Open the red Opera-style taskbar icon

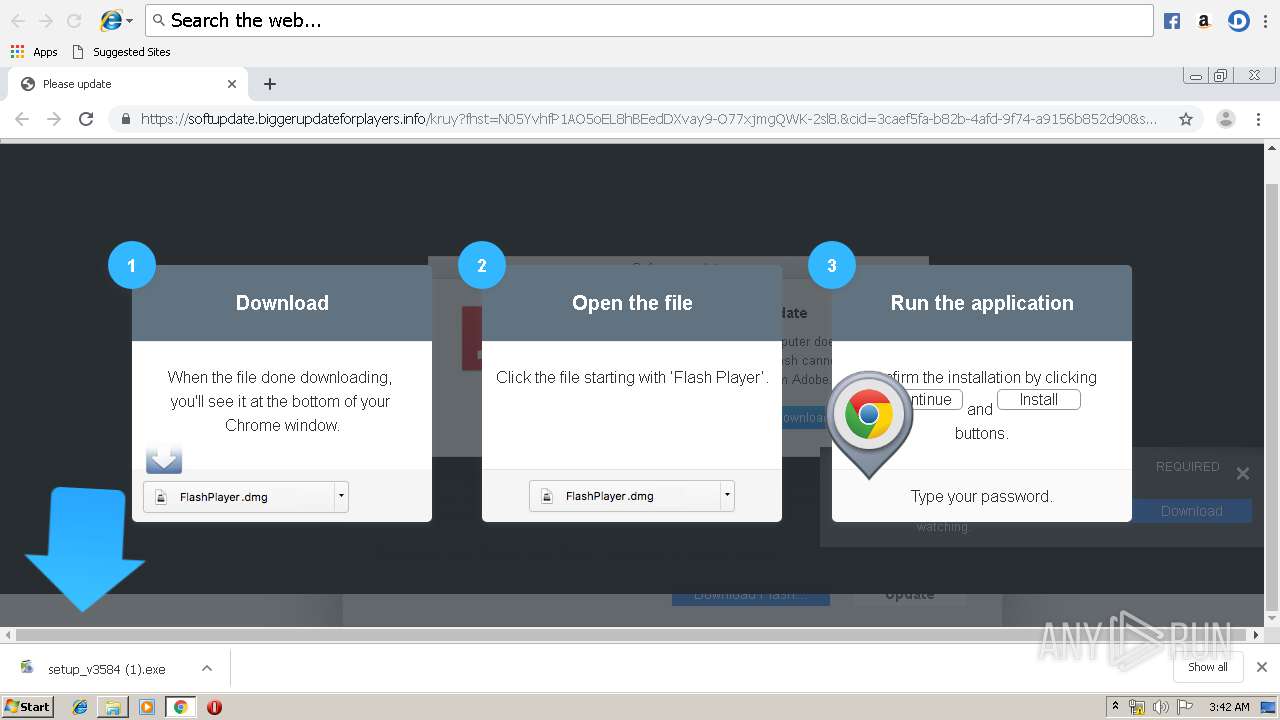pyautogui.click(x=214, y=707)
